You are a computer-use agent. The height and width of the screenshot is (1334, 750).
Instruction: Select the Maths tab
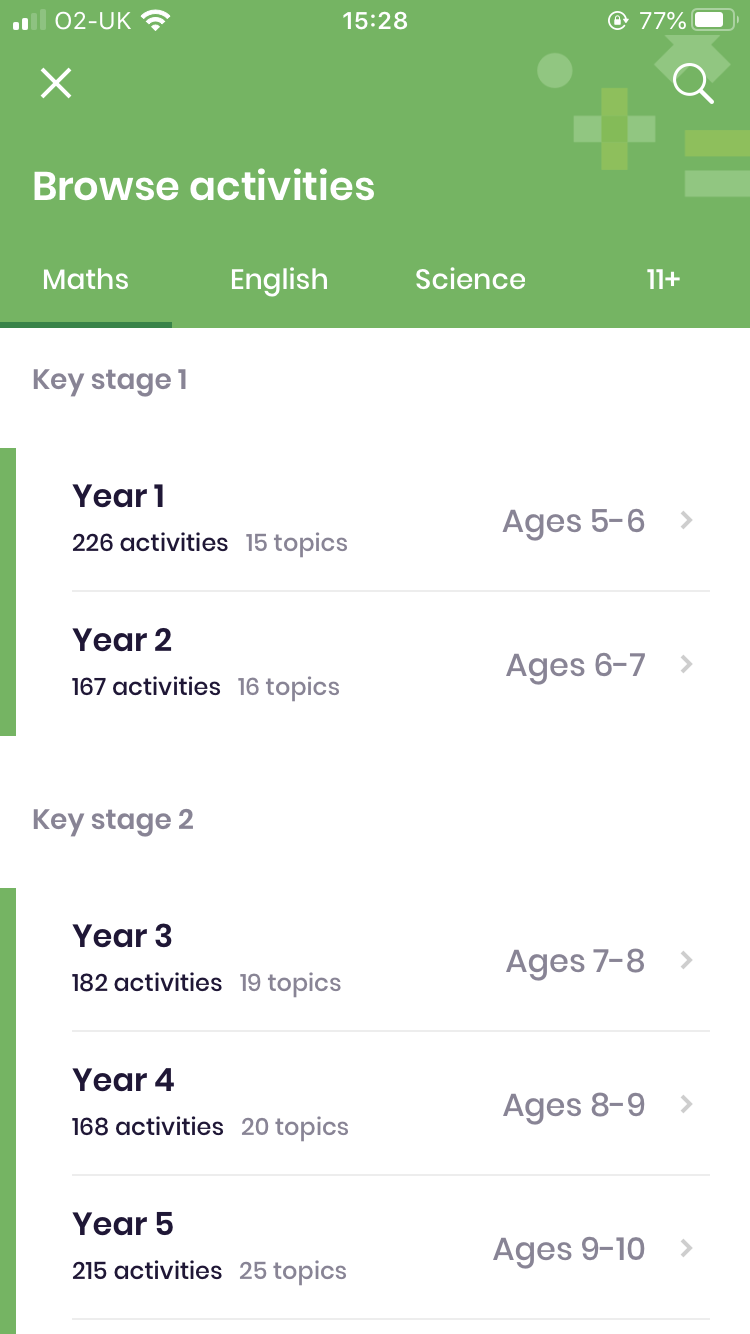(x=86, y=279)
